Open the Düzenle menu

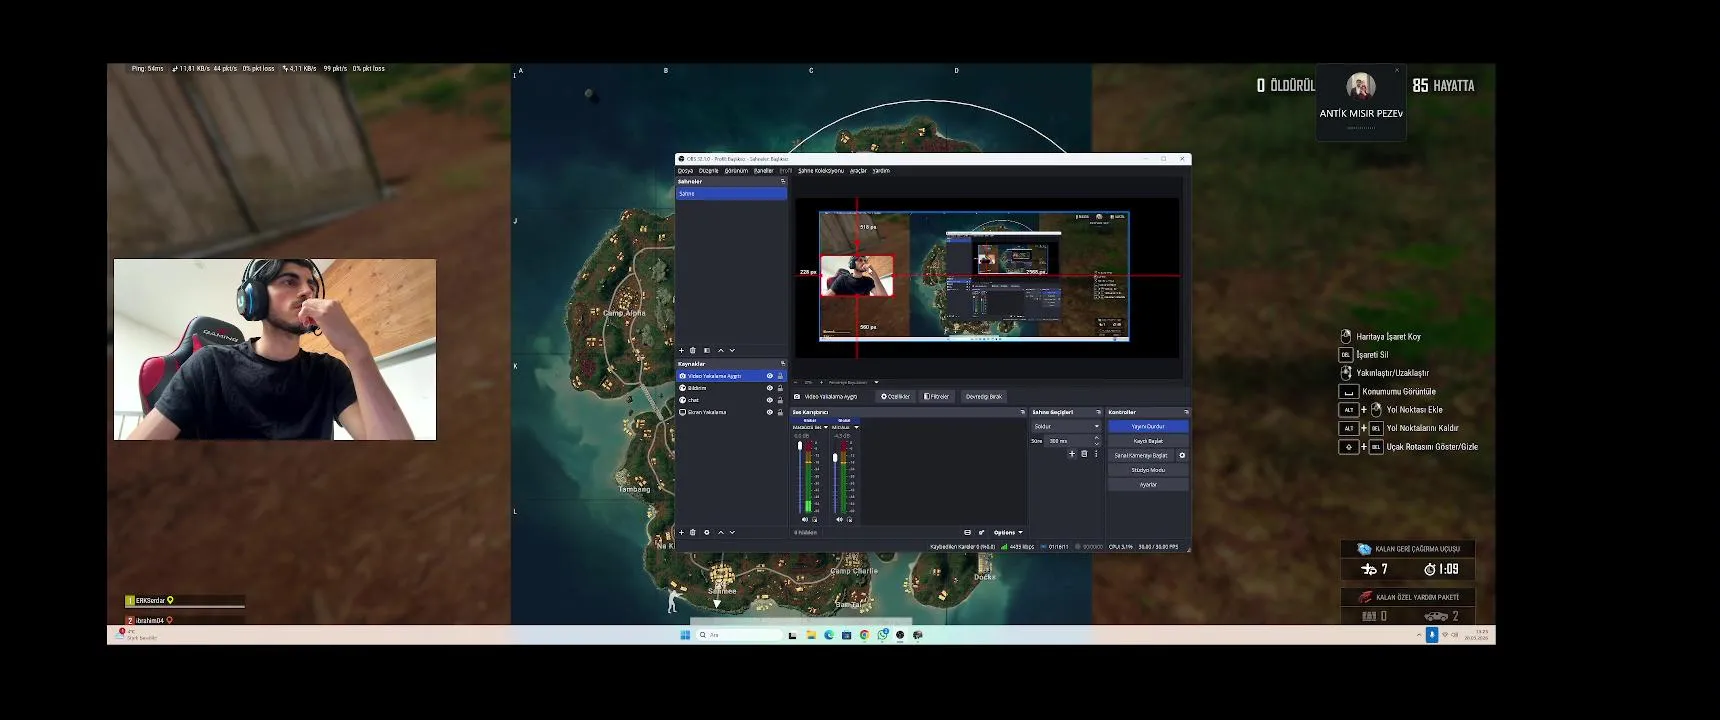[709, 171]
